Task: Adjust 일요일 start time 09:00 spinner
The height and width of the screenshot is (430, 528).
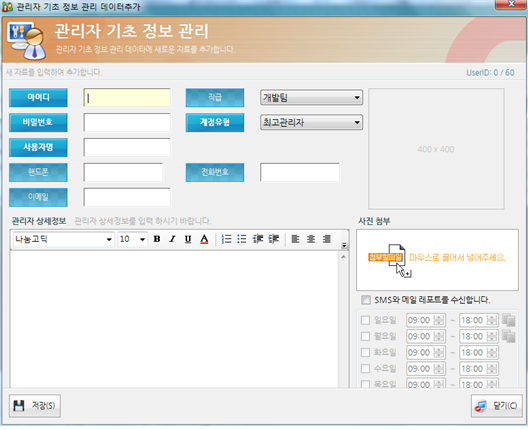Action: [x=438, y=320]
